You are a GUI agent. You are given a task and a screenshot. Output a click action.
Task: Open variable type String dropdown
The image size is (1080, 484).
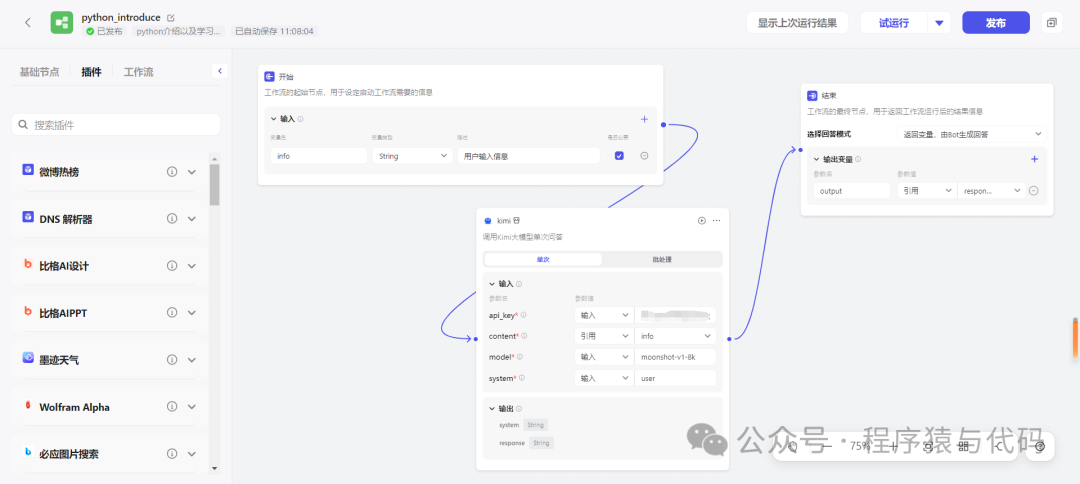click(x=413, y=156)
